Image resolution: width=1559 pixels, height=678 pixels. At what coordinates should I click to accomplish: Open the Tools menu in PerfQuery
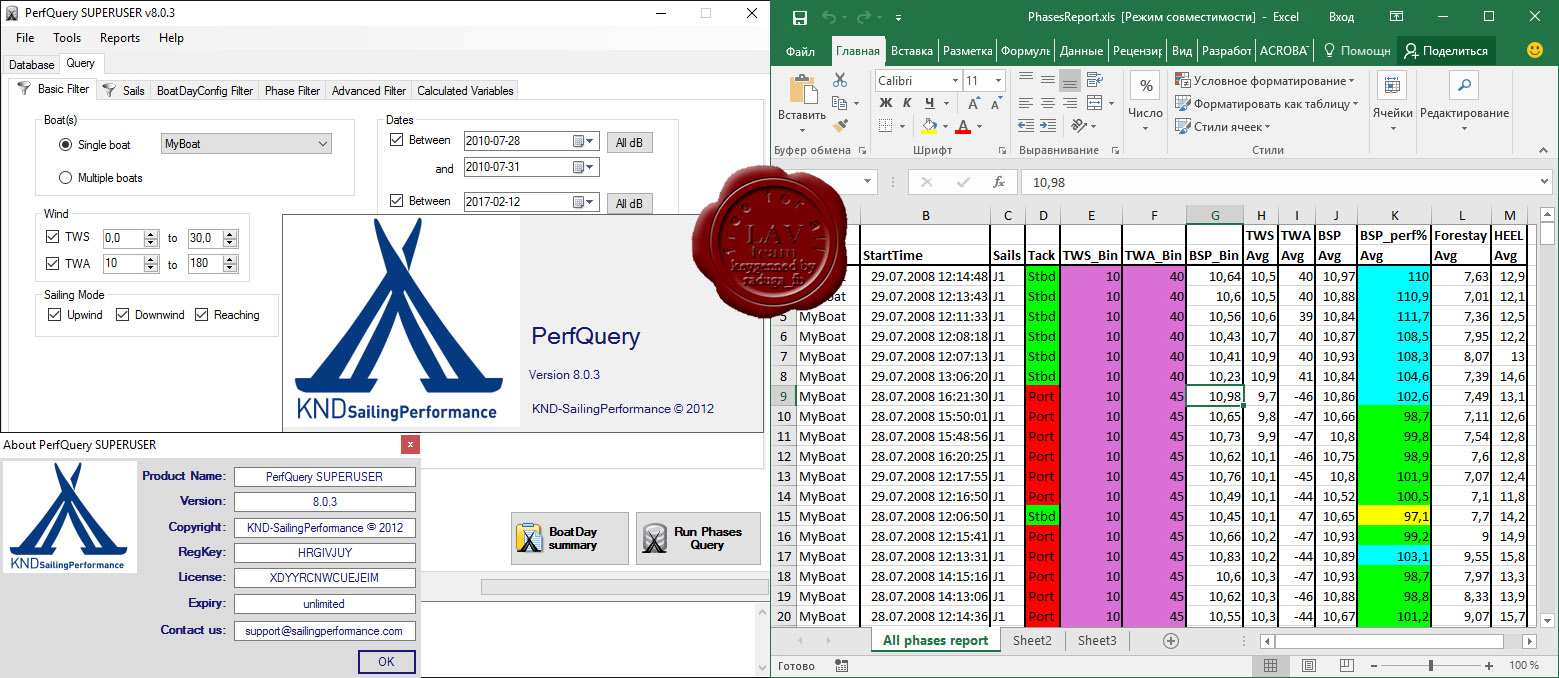(67, 38)
